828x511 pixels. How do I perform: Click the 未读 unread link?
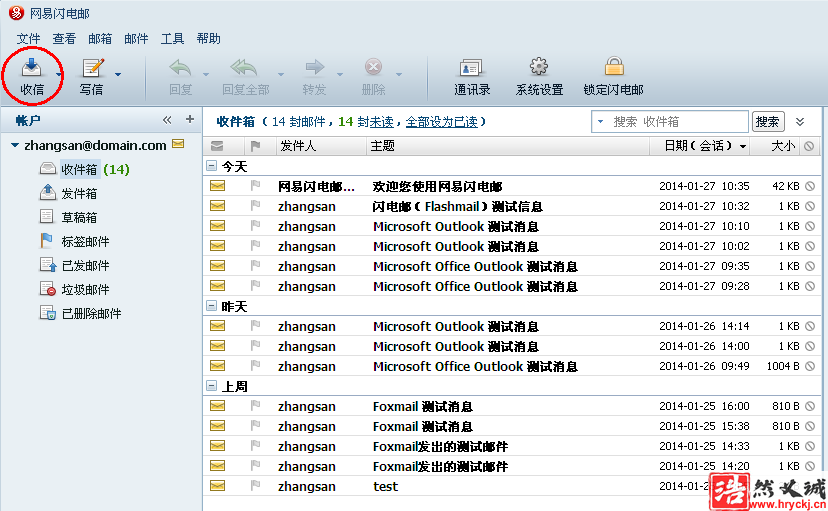382,122
